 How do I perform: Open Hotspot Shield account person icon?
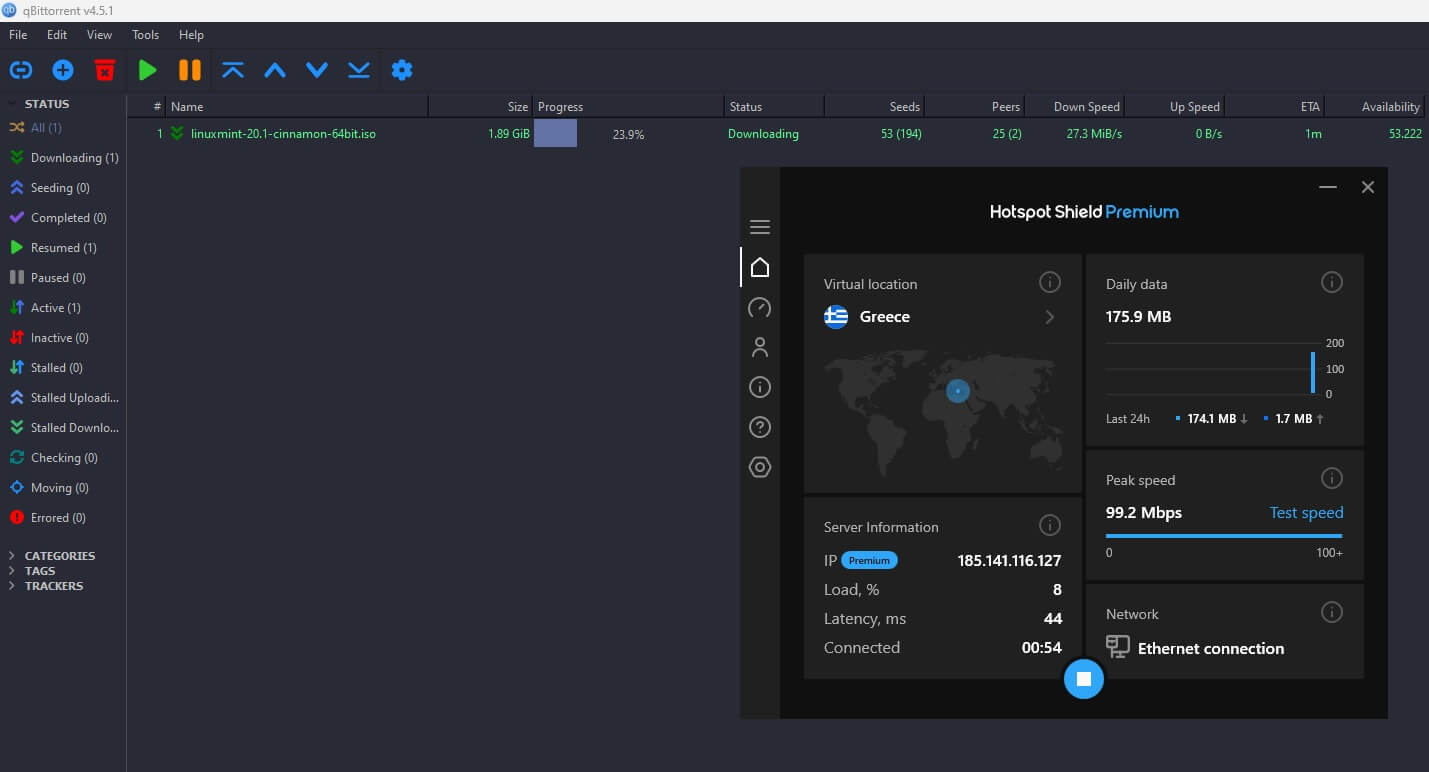click(760, 347)
